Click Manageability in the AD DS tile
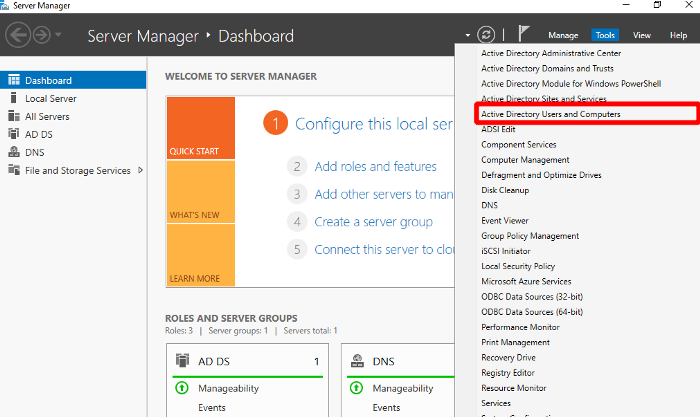 229,388
